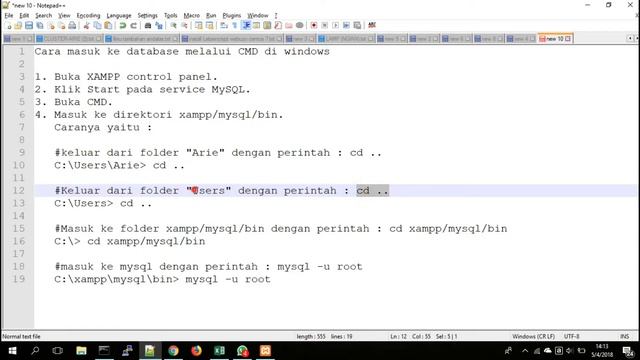Click the Find binoculars icon
Viewport: 640px width, 360px height.
point(148,26)
